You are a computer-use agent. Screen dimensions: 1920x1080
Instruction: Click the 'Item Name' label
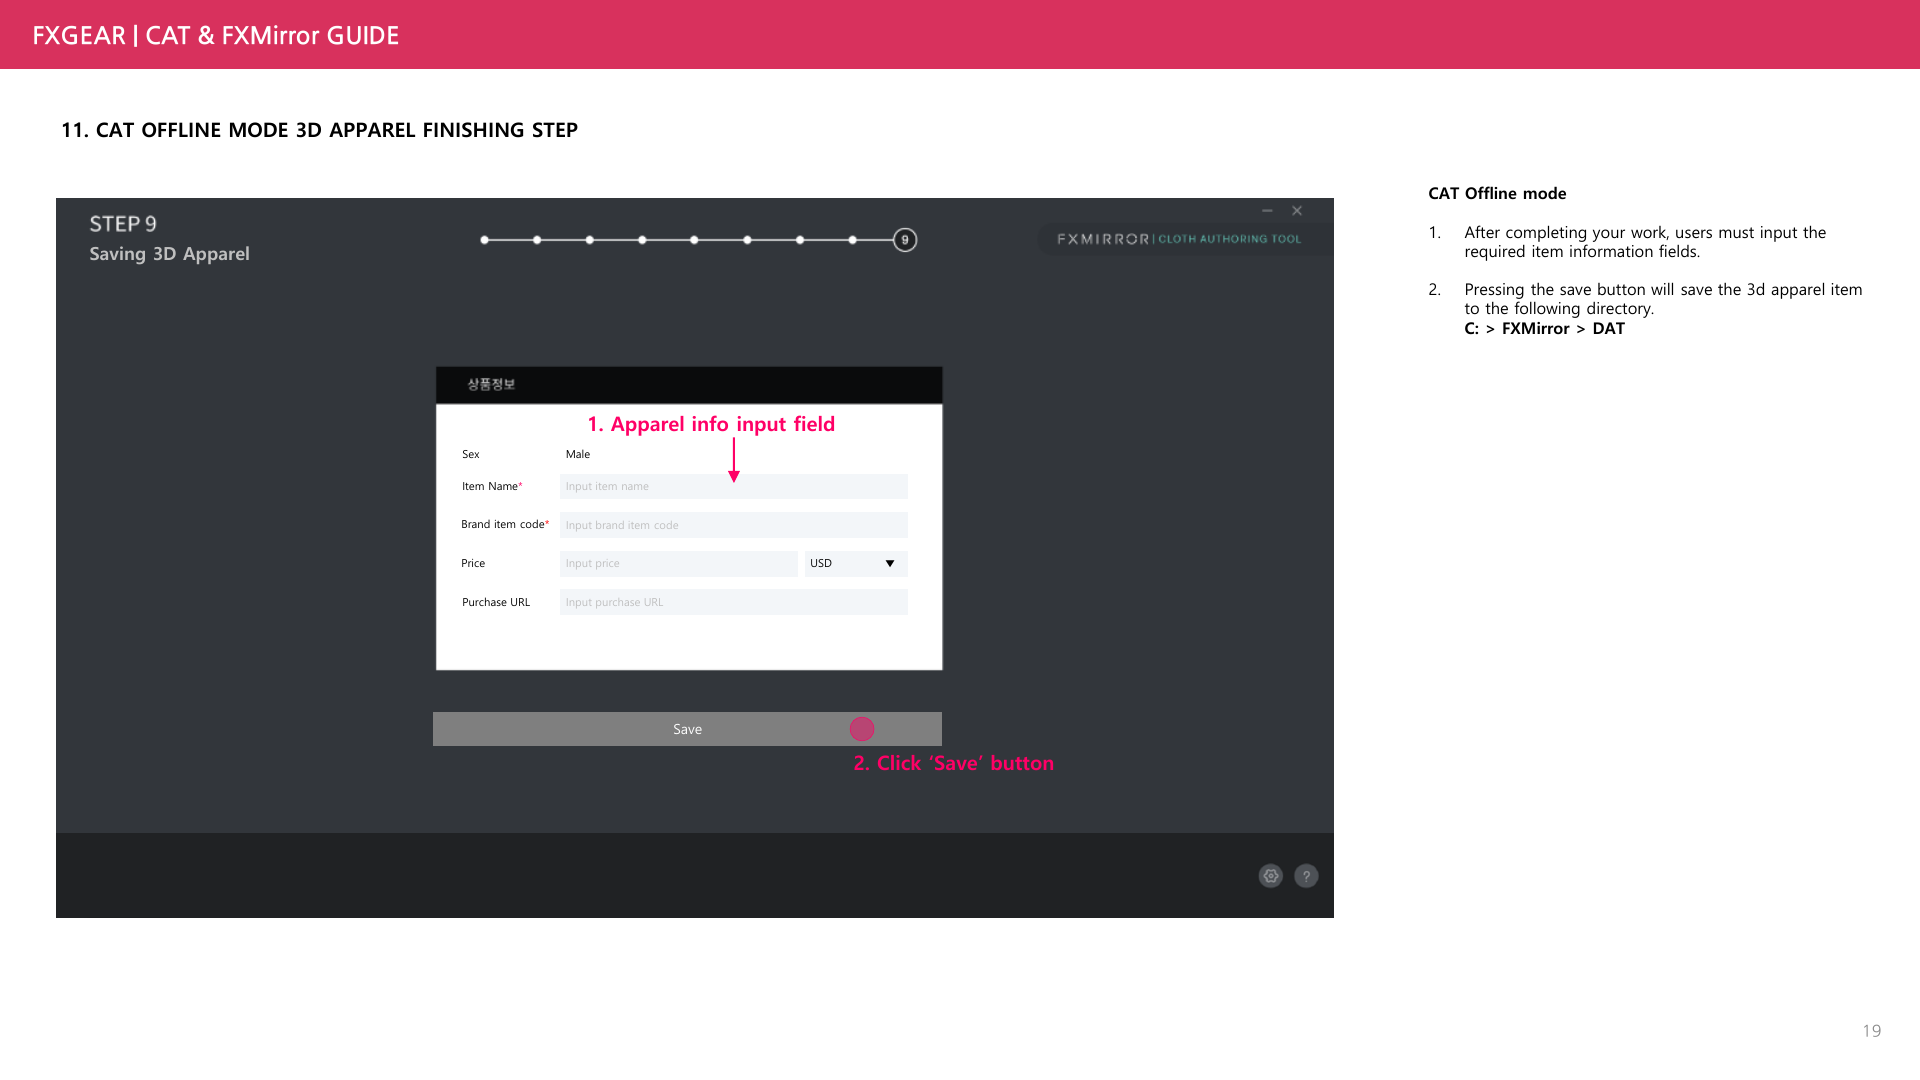[x=490, y=486]
